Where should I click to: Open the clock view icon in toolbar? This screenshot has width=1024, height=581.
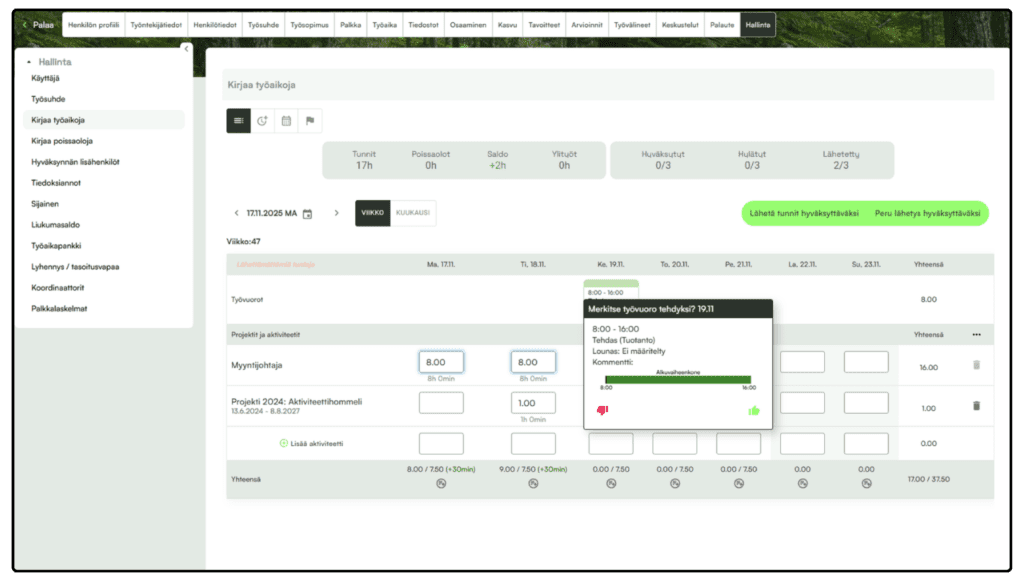point(262,121)
